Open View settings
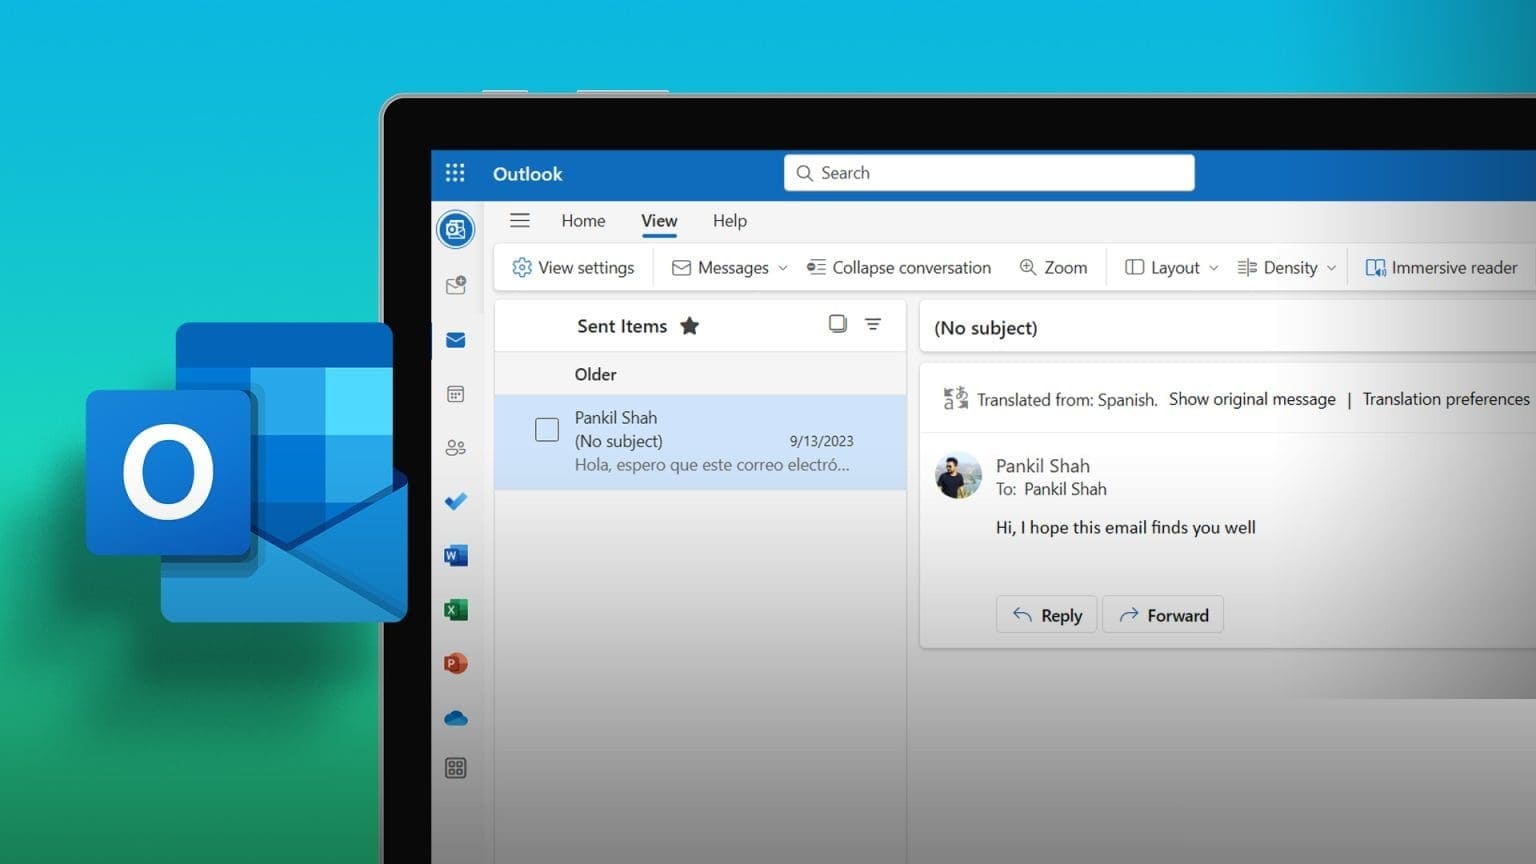 point(573,268)
